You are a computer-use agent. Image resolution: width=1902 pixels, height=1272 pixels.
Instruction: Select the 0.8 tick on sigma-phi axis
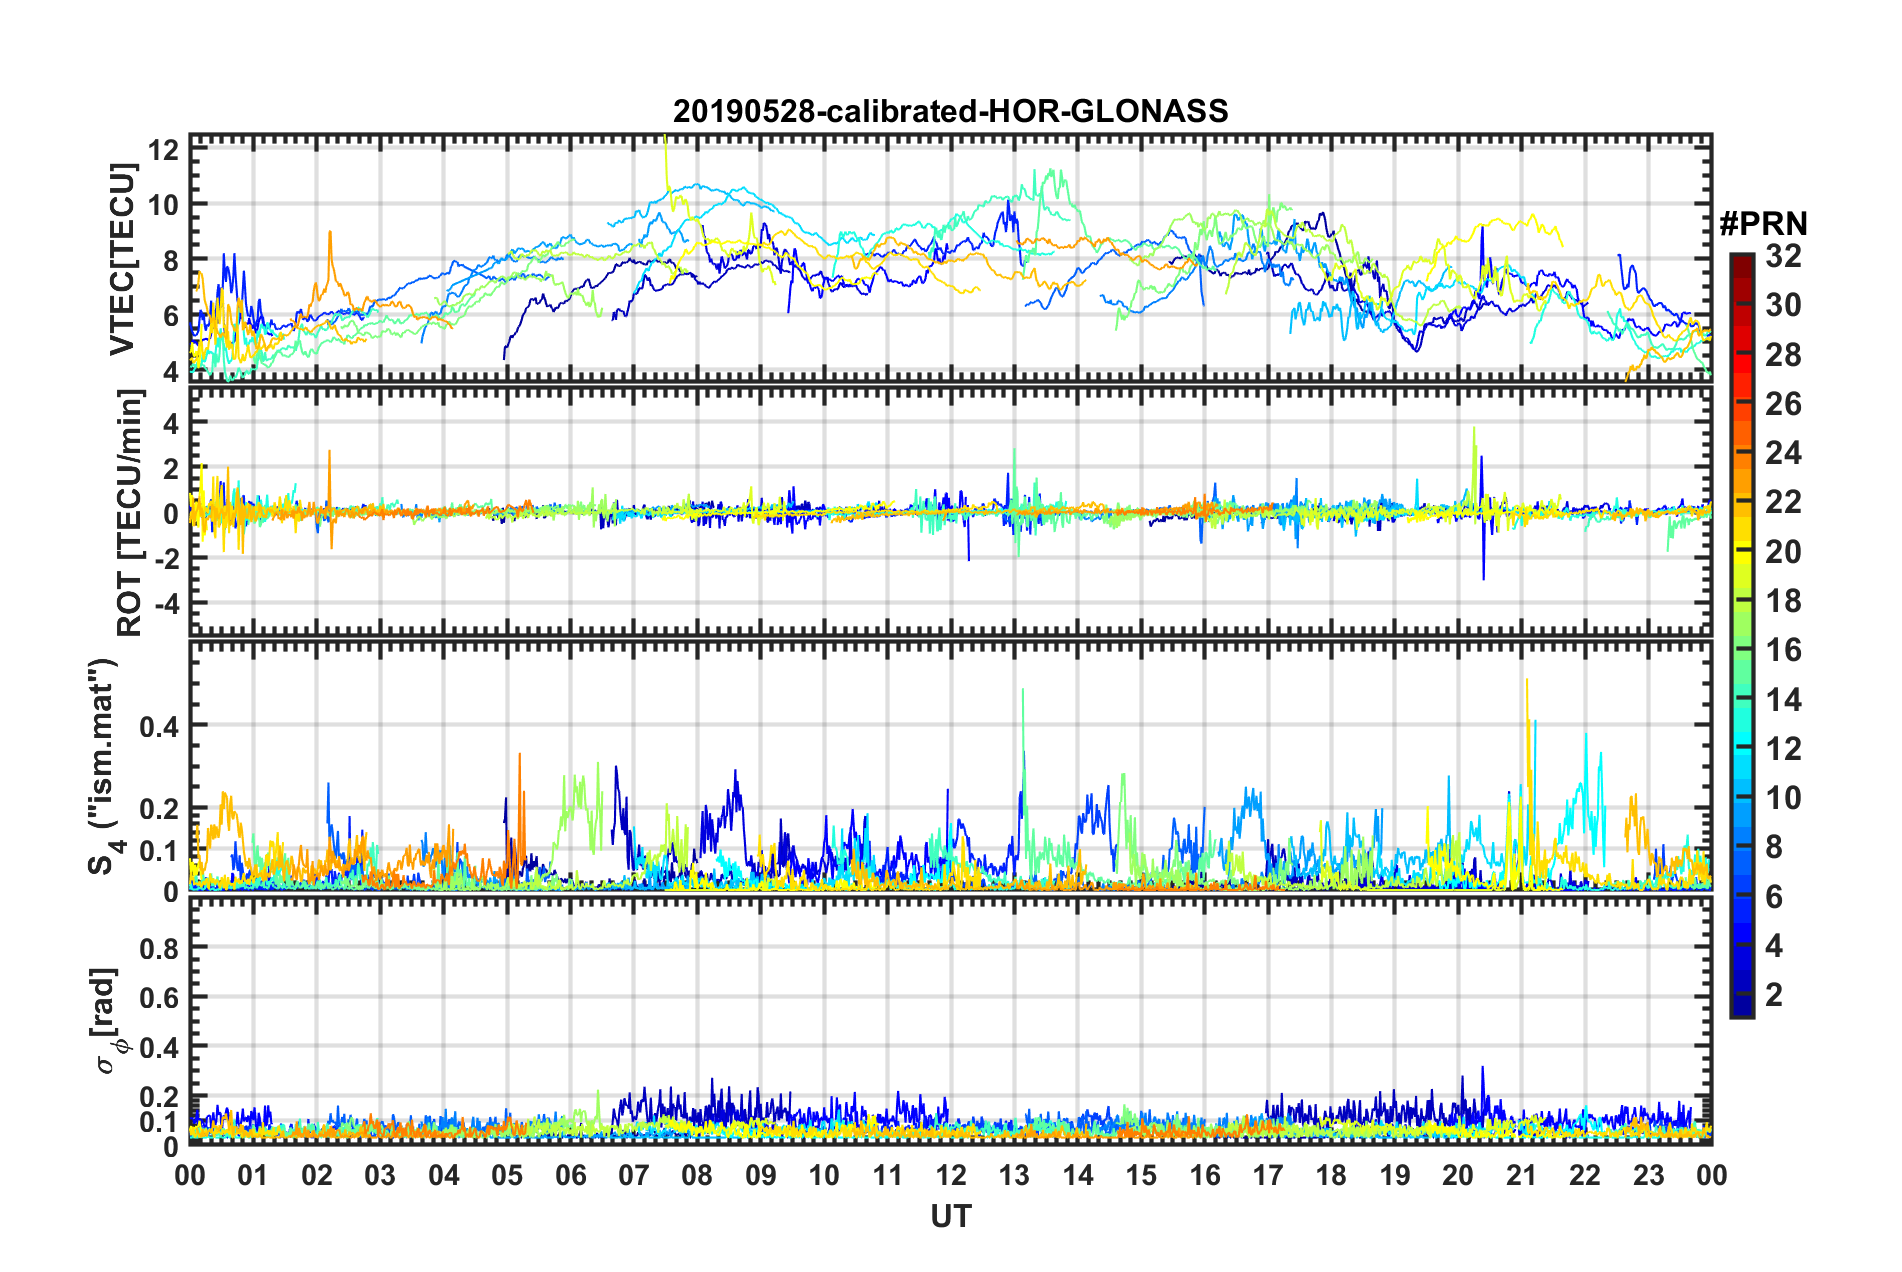pos(160,948)
